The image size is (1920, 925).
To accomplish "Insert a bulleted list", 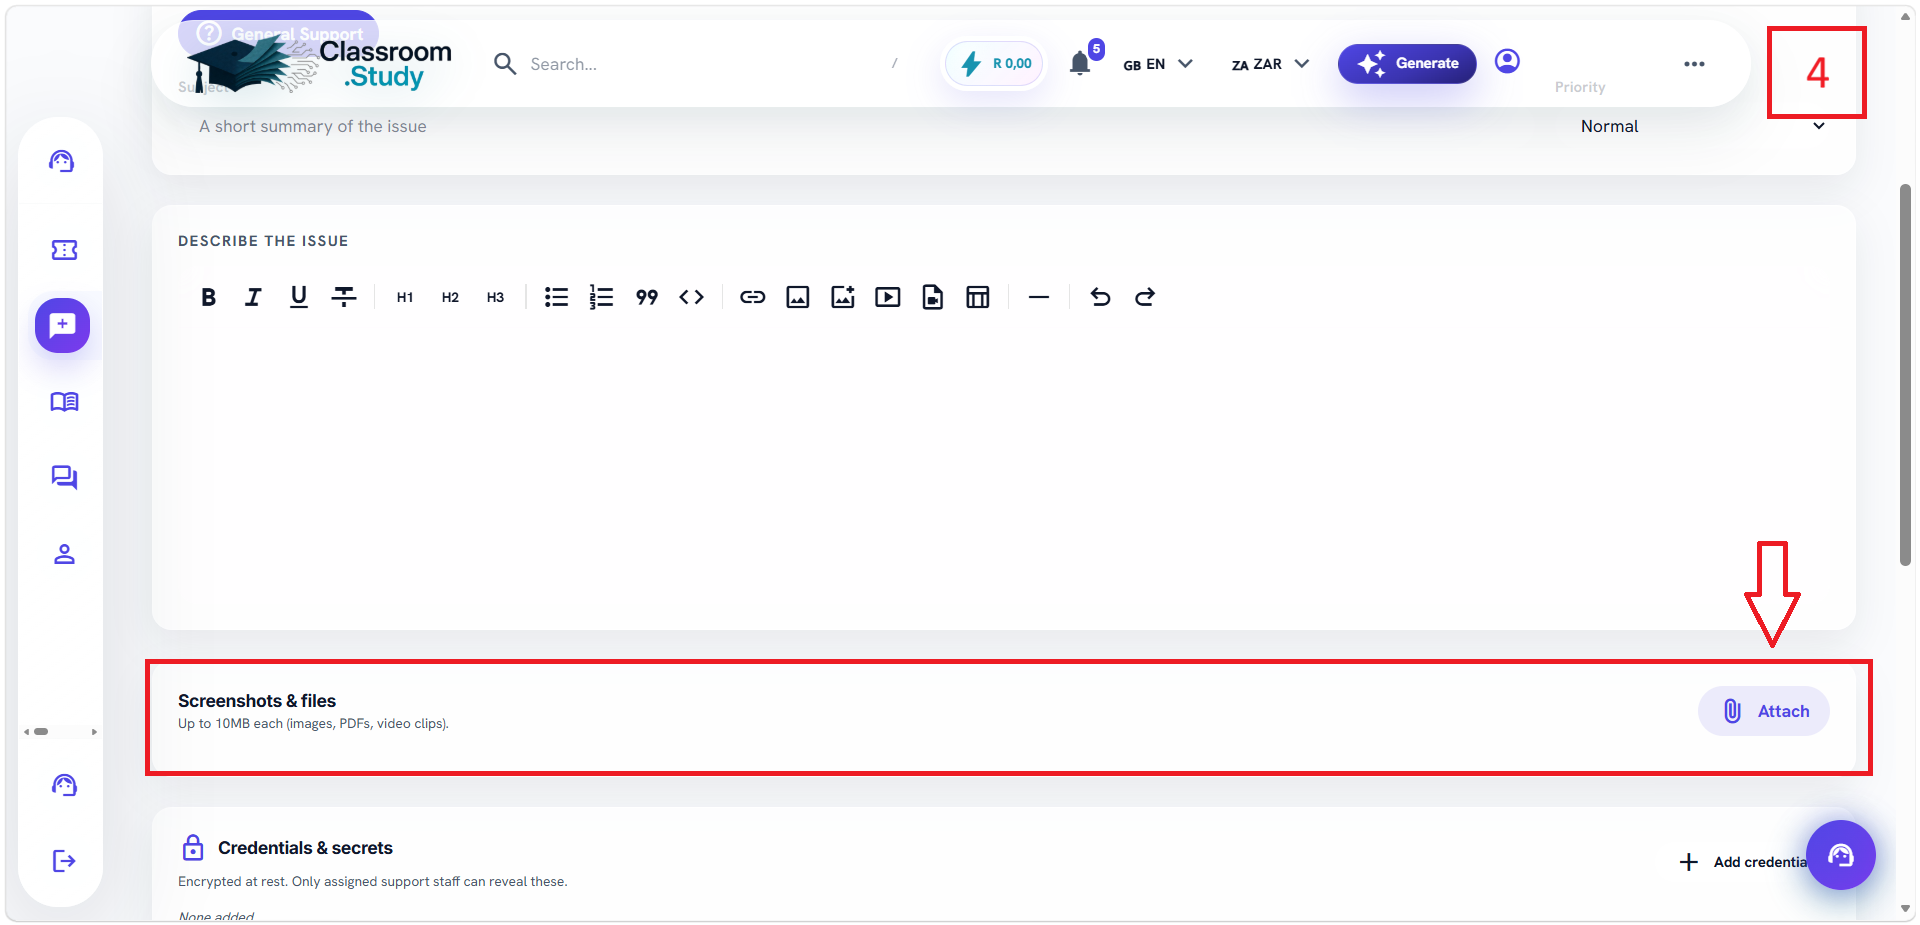I will point(556,297).
